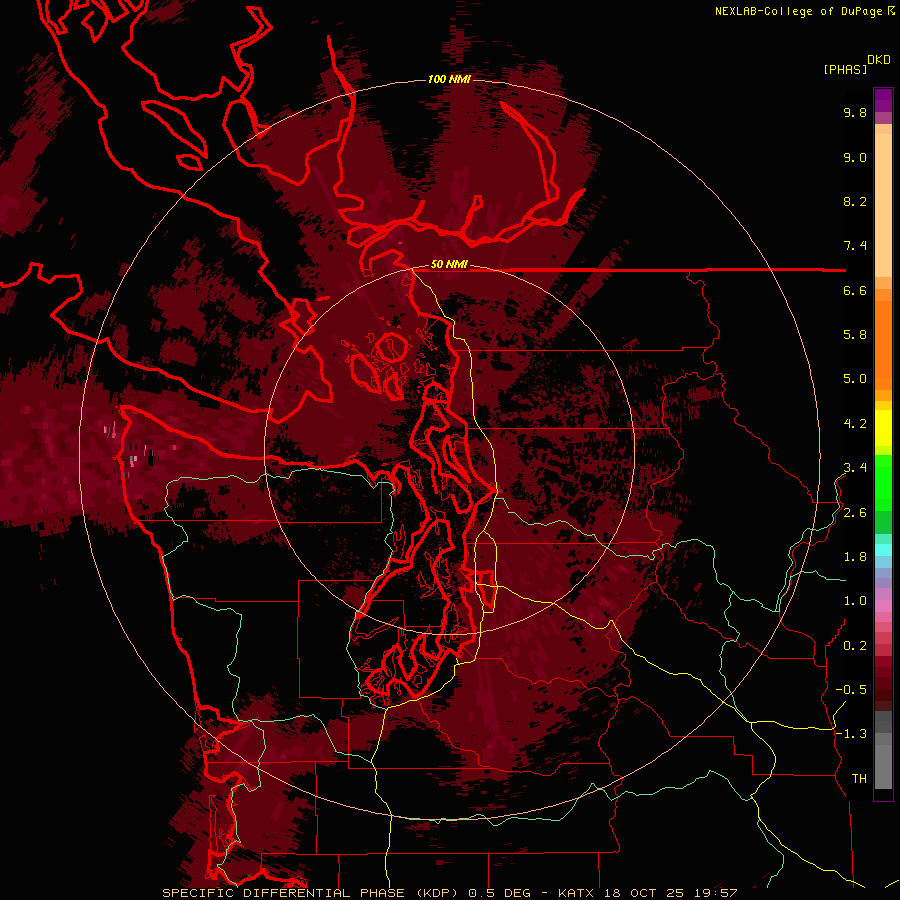Viewport: 900px width, 900px height.
Task: Click the -1.3 value on the color scale
Action: pyautogui.click(x=851, y=734)
